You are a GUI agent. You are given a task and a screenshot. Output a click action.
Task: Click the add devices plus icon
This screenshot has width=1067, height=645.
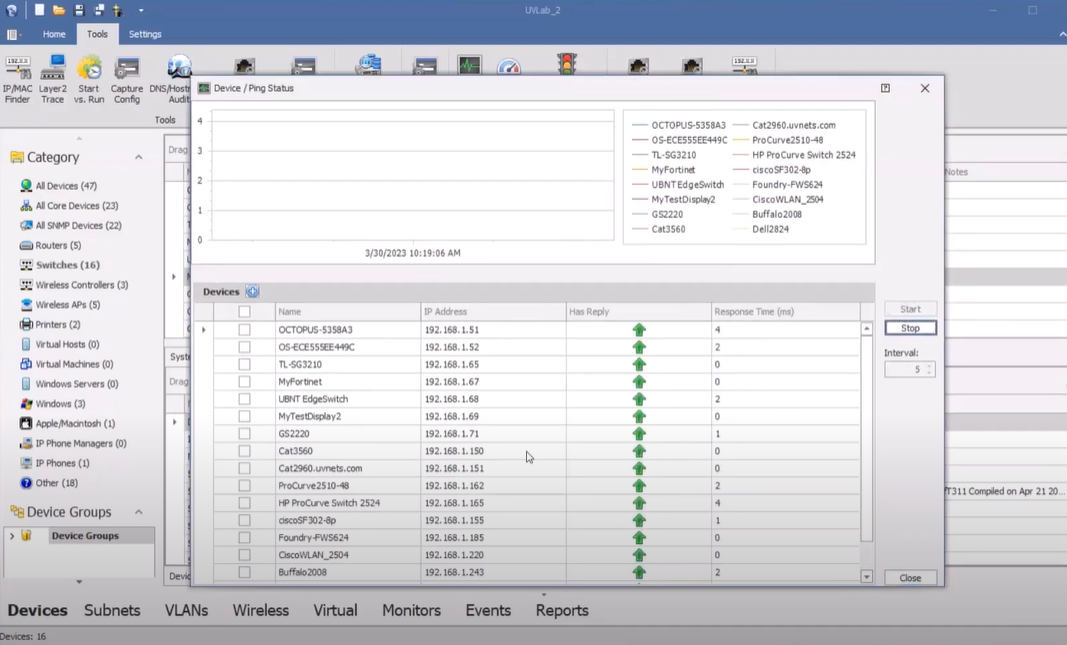[x=252, y=291]
